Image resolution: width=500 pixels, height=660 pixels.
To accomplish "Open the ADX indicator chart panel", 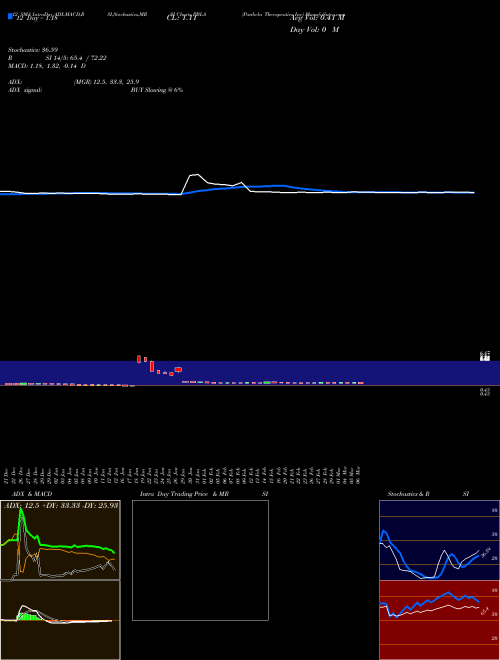I will click(x=60, y=540).
